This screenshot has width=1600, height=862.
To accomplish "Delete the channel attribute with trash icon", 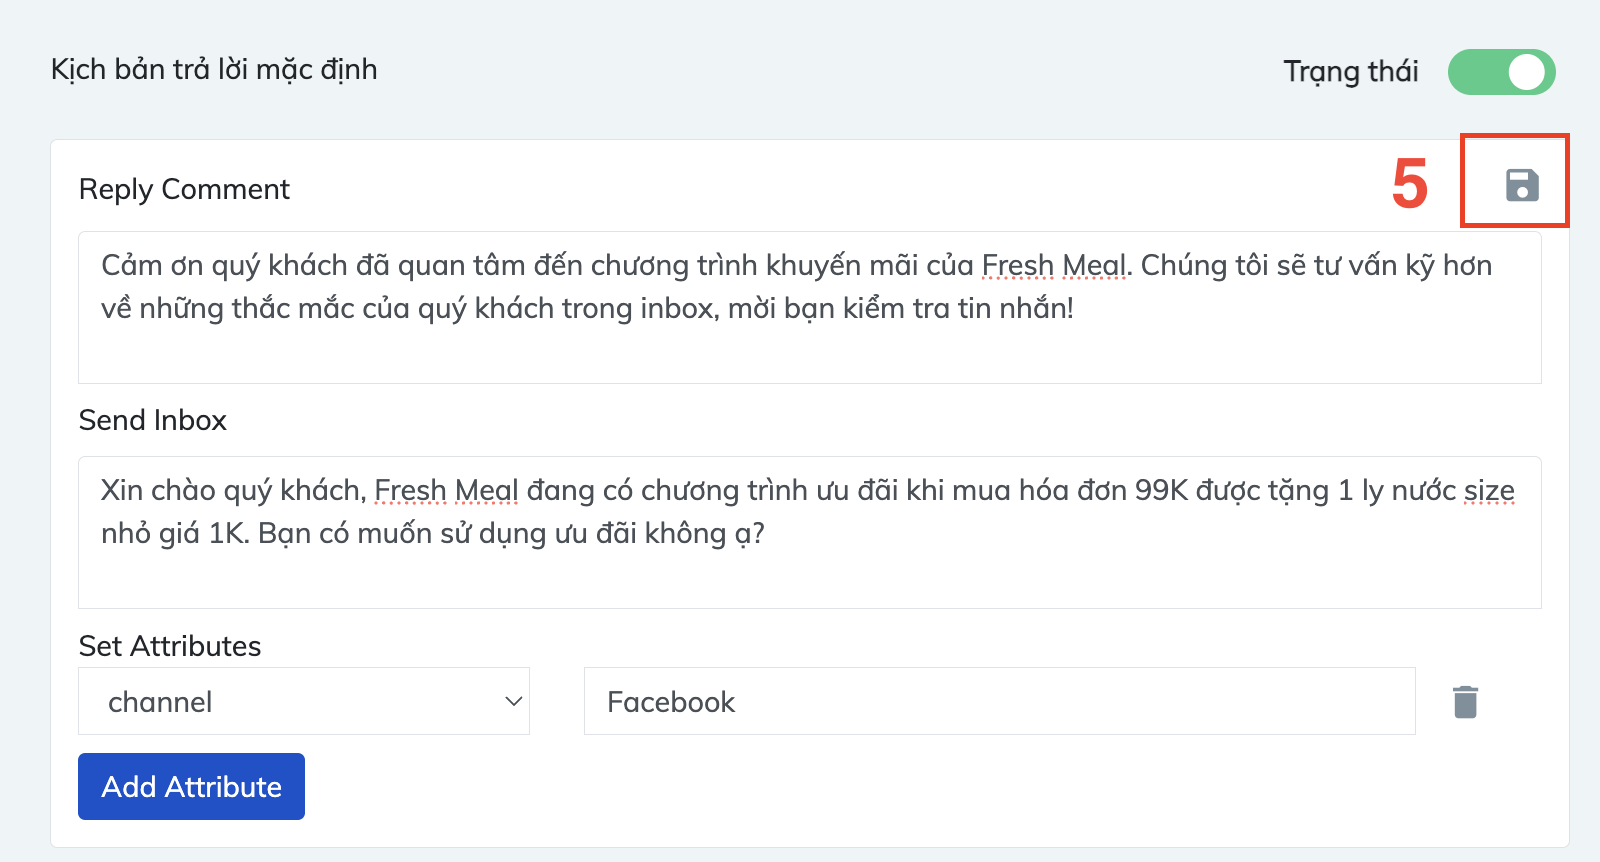I will pos(1465,702).
